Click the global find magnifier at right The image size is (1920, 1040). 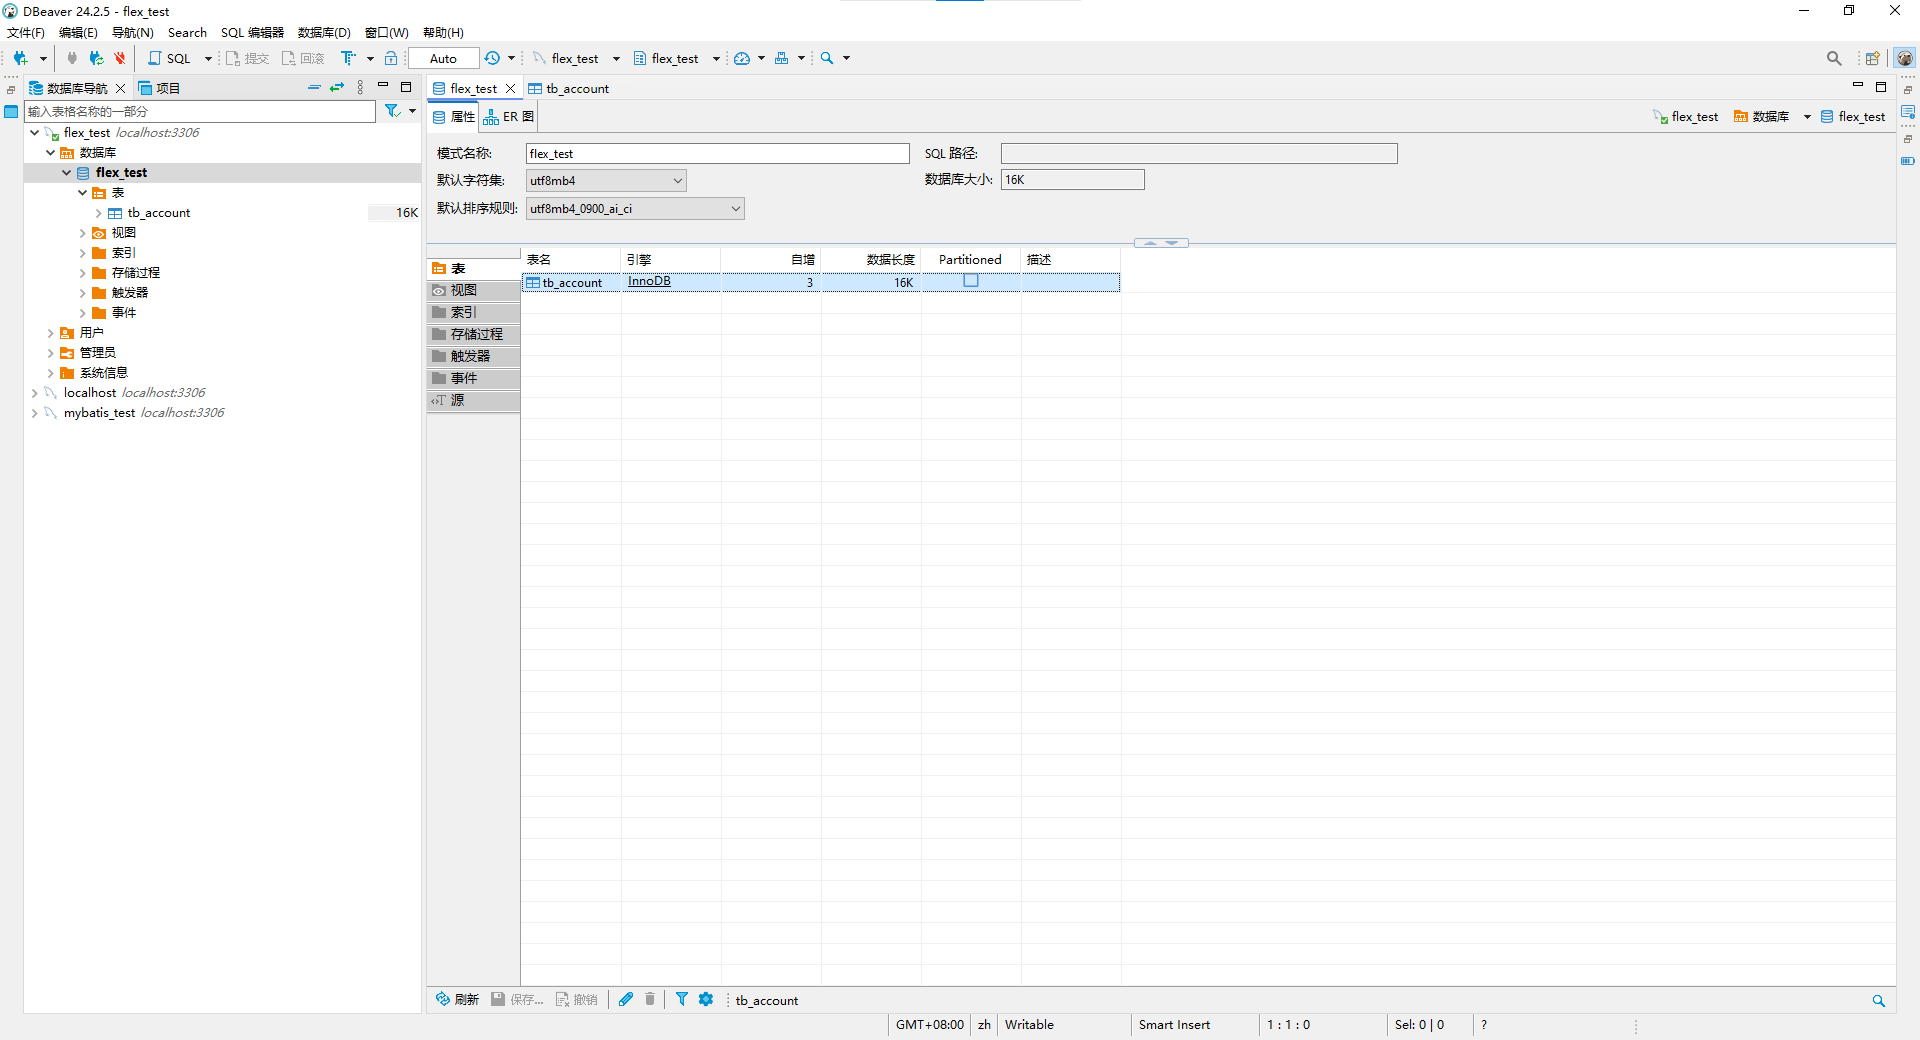(1834, 58)
